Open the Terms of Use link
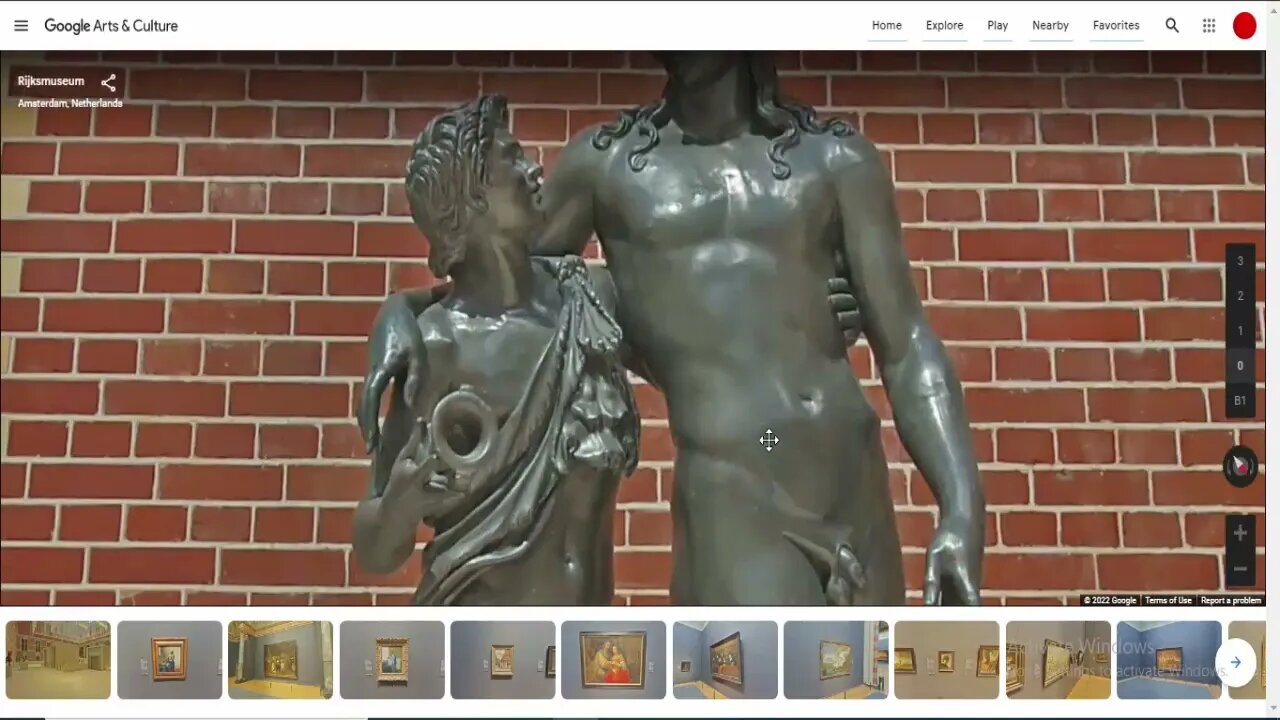 [1168, 600]
